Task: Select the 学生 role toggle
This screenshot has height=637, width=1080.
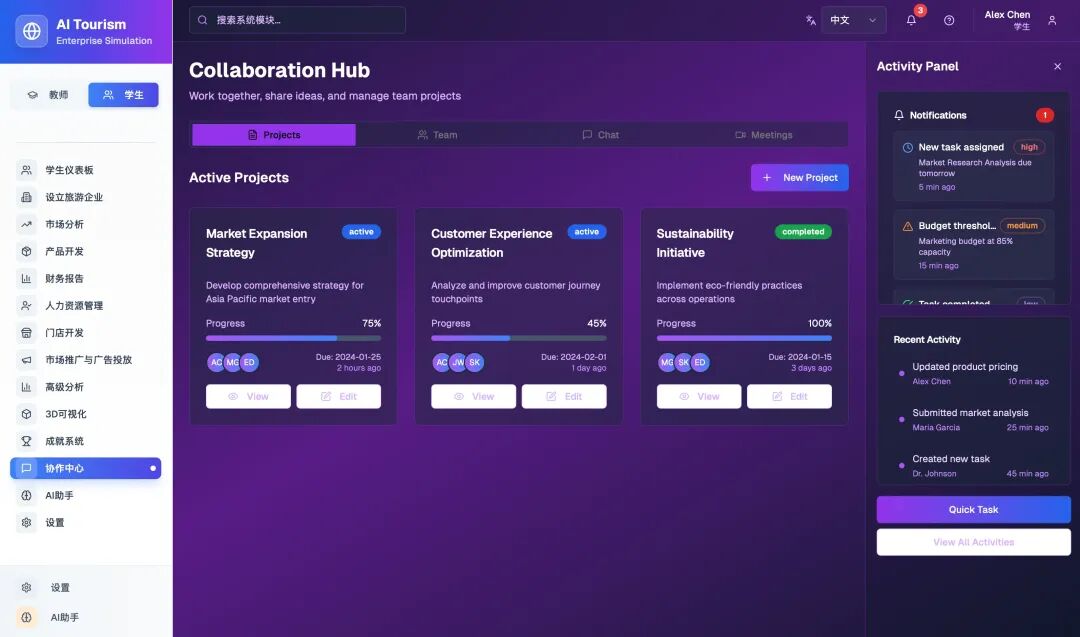Action: (x=123, y=95)
